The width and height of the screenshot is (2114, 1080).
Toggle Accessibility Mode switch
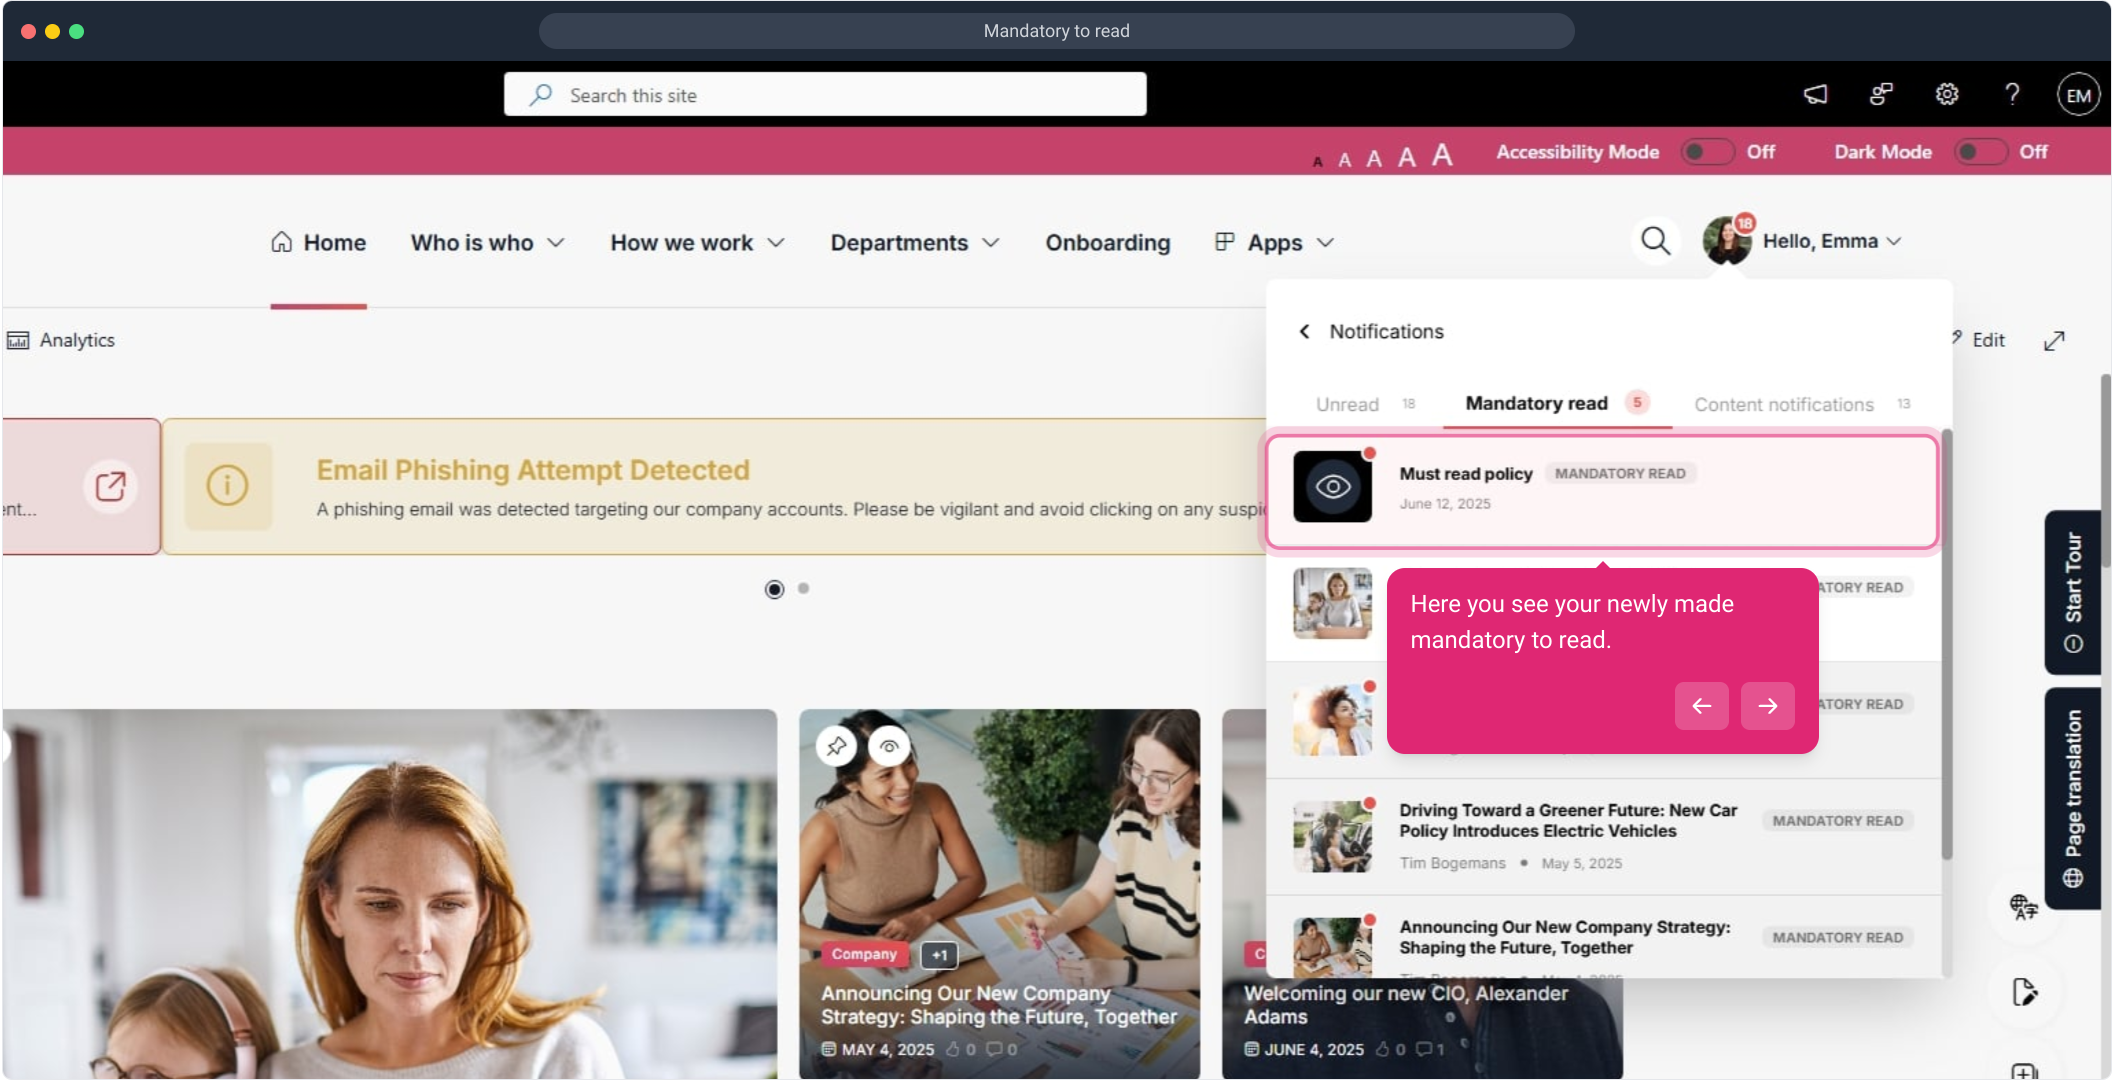(1707, 152)
